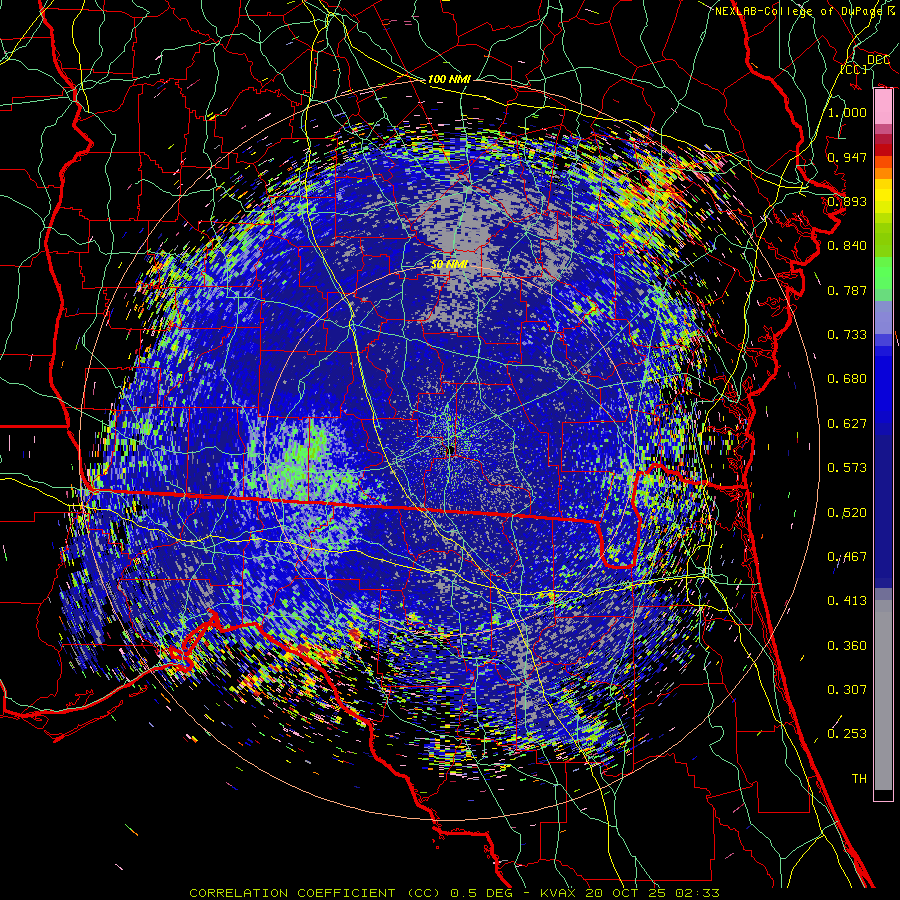Select the 0.253 legend value
Image resolution: width=900 pixels, height=900 pixels.
847,734
